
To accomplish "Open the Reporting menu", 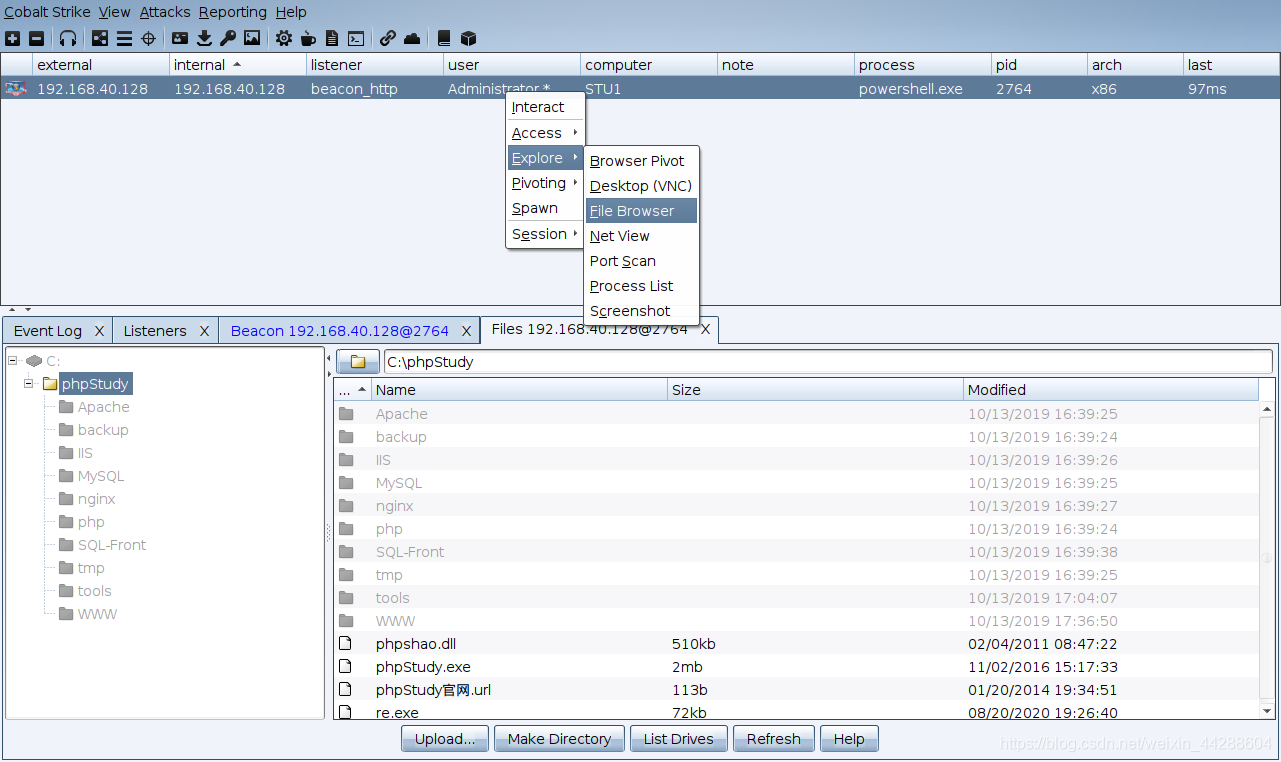I will pos(233,12).
